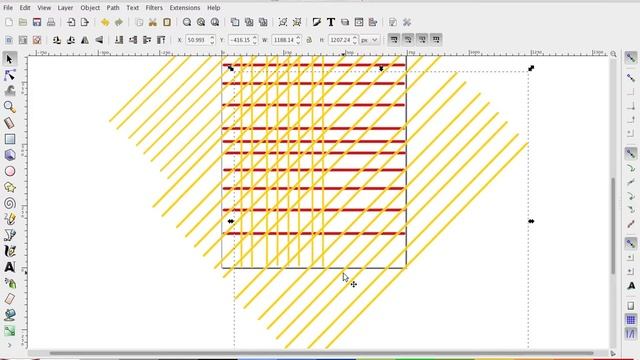The height and width of the screenshot is (360, 640).
Task: Flip selection vertically icon
Action: pos(99,40)
